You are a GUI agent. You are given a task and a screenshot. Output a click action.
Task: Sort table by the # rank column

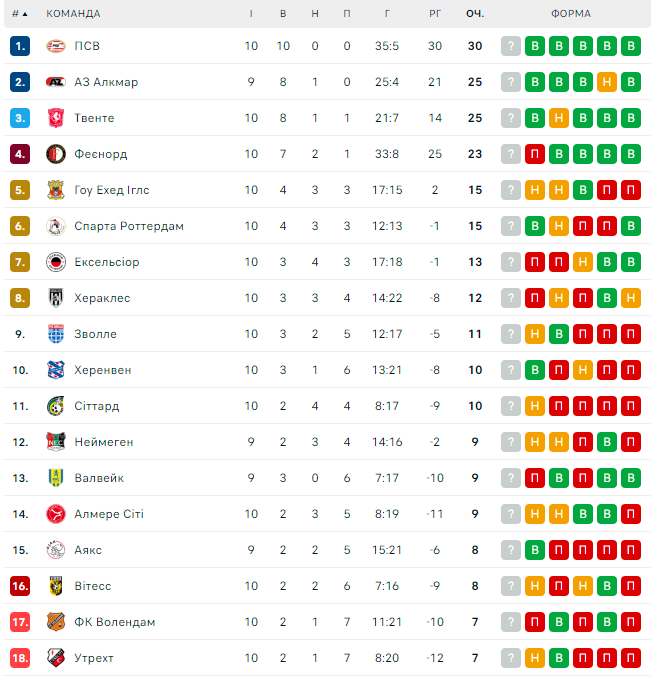(x=19, y=14)
